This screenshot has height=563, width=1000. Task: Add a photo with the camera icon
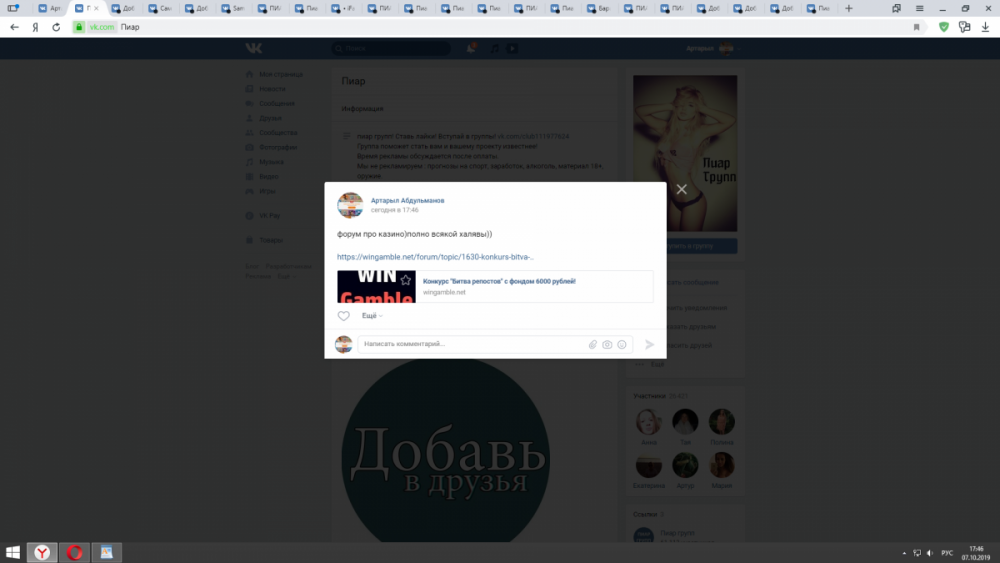pos(607,344)
